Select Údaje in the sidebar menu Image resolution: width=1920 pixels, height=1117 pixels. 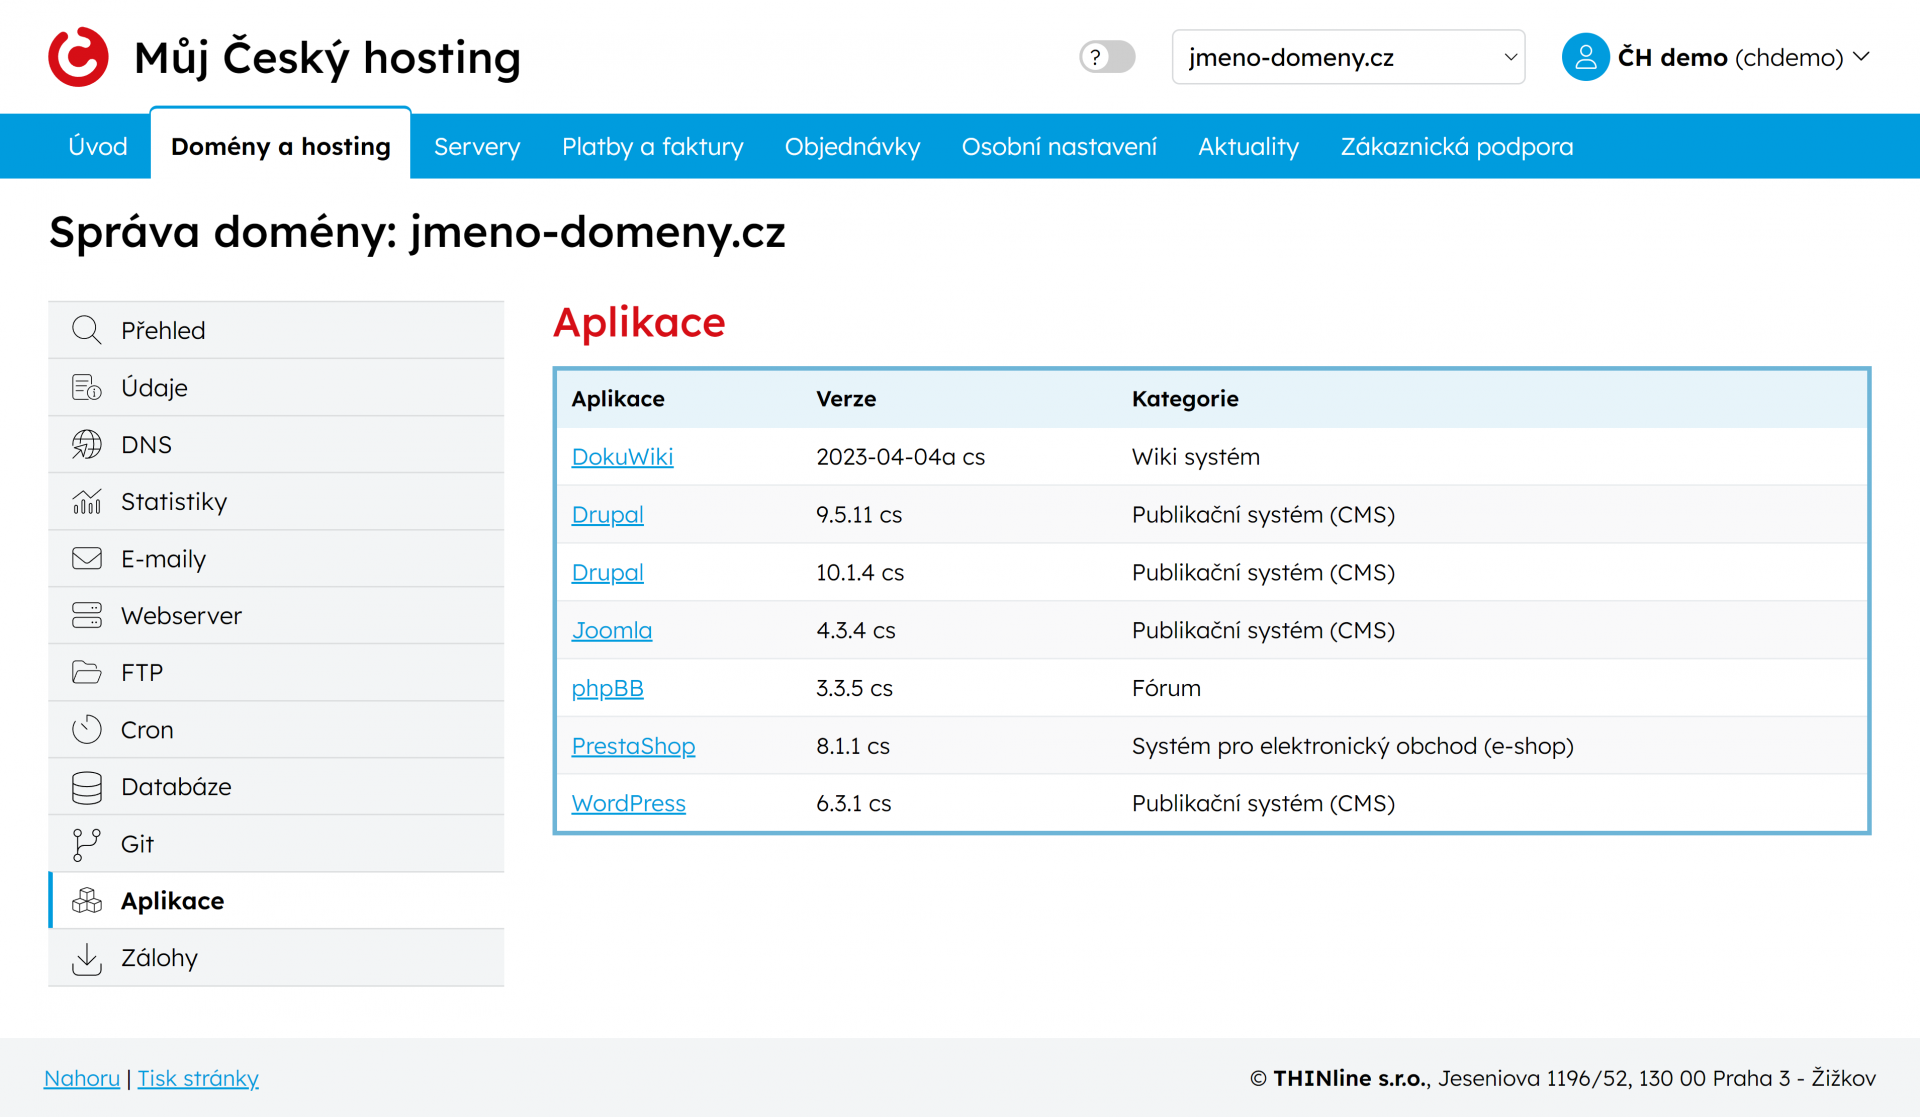(276, 387)
